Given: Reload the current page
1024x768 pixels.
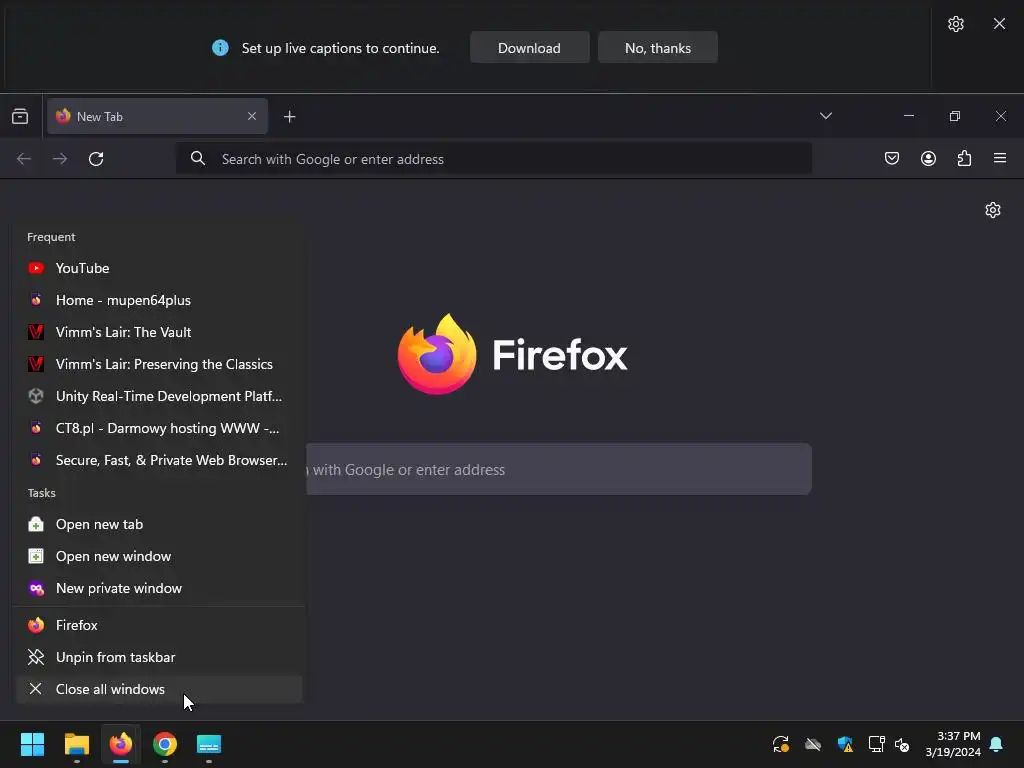Looking at the screenshot, I should [96, 159].
